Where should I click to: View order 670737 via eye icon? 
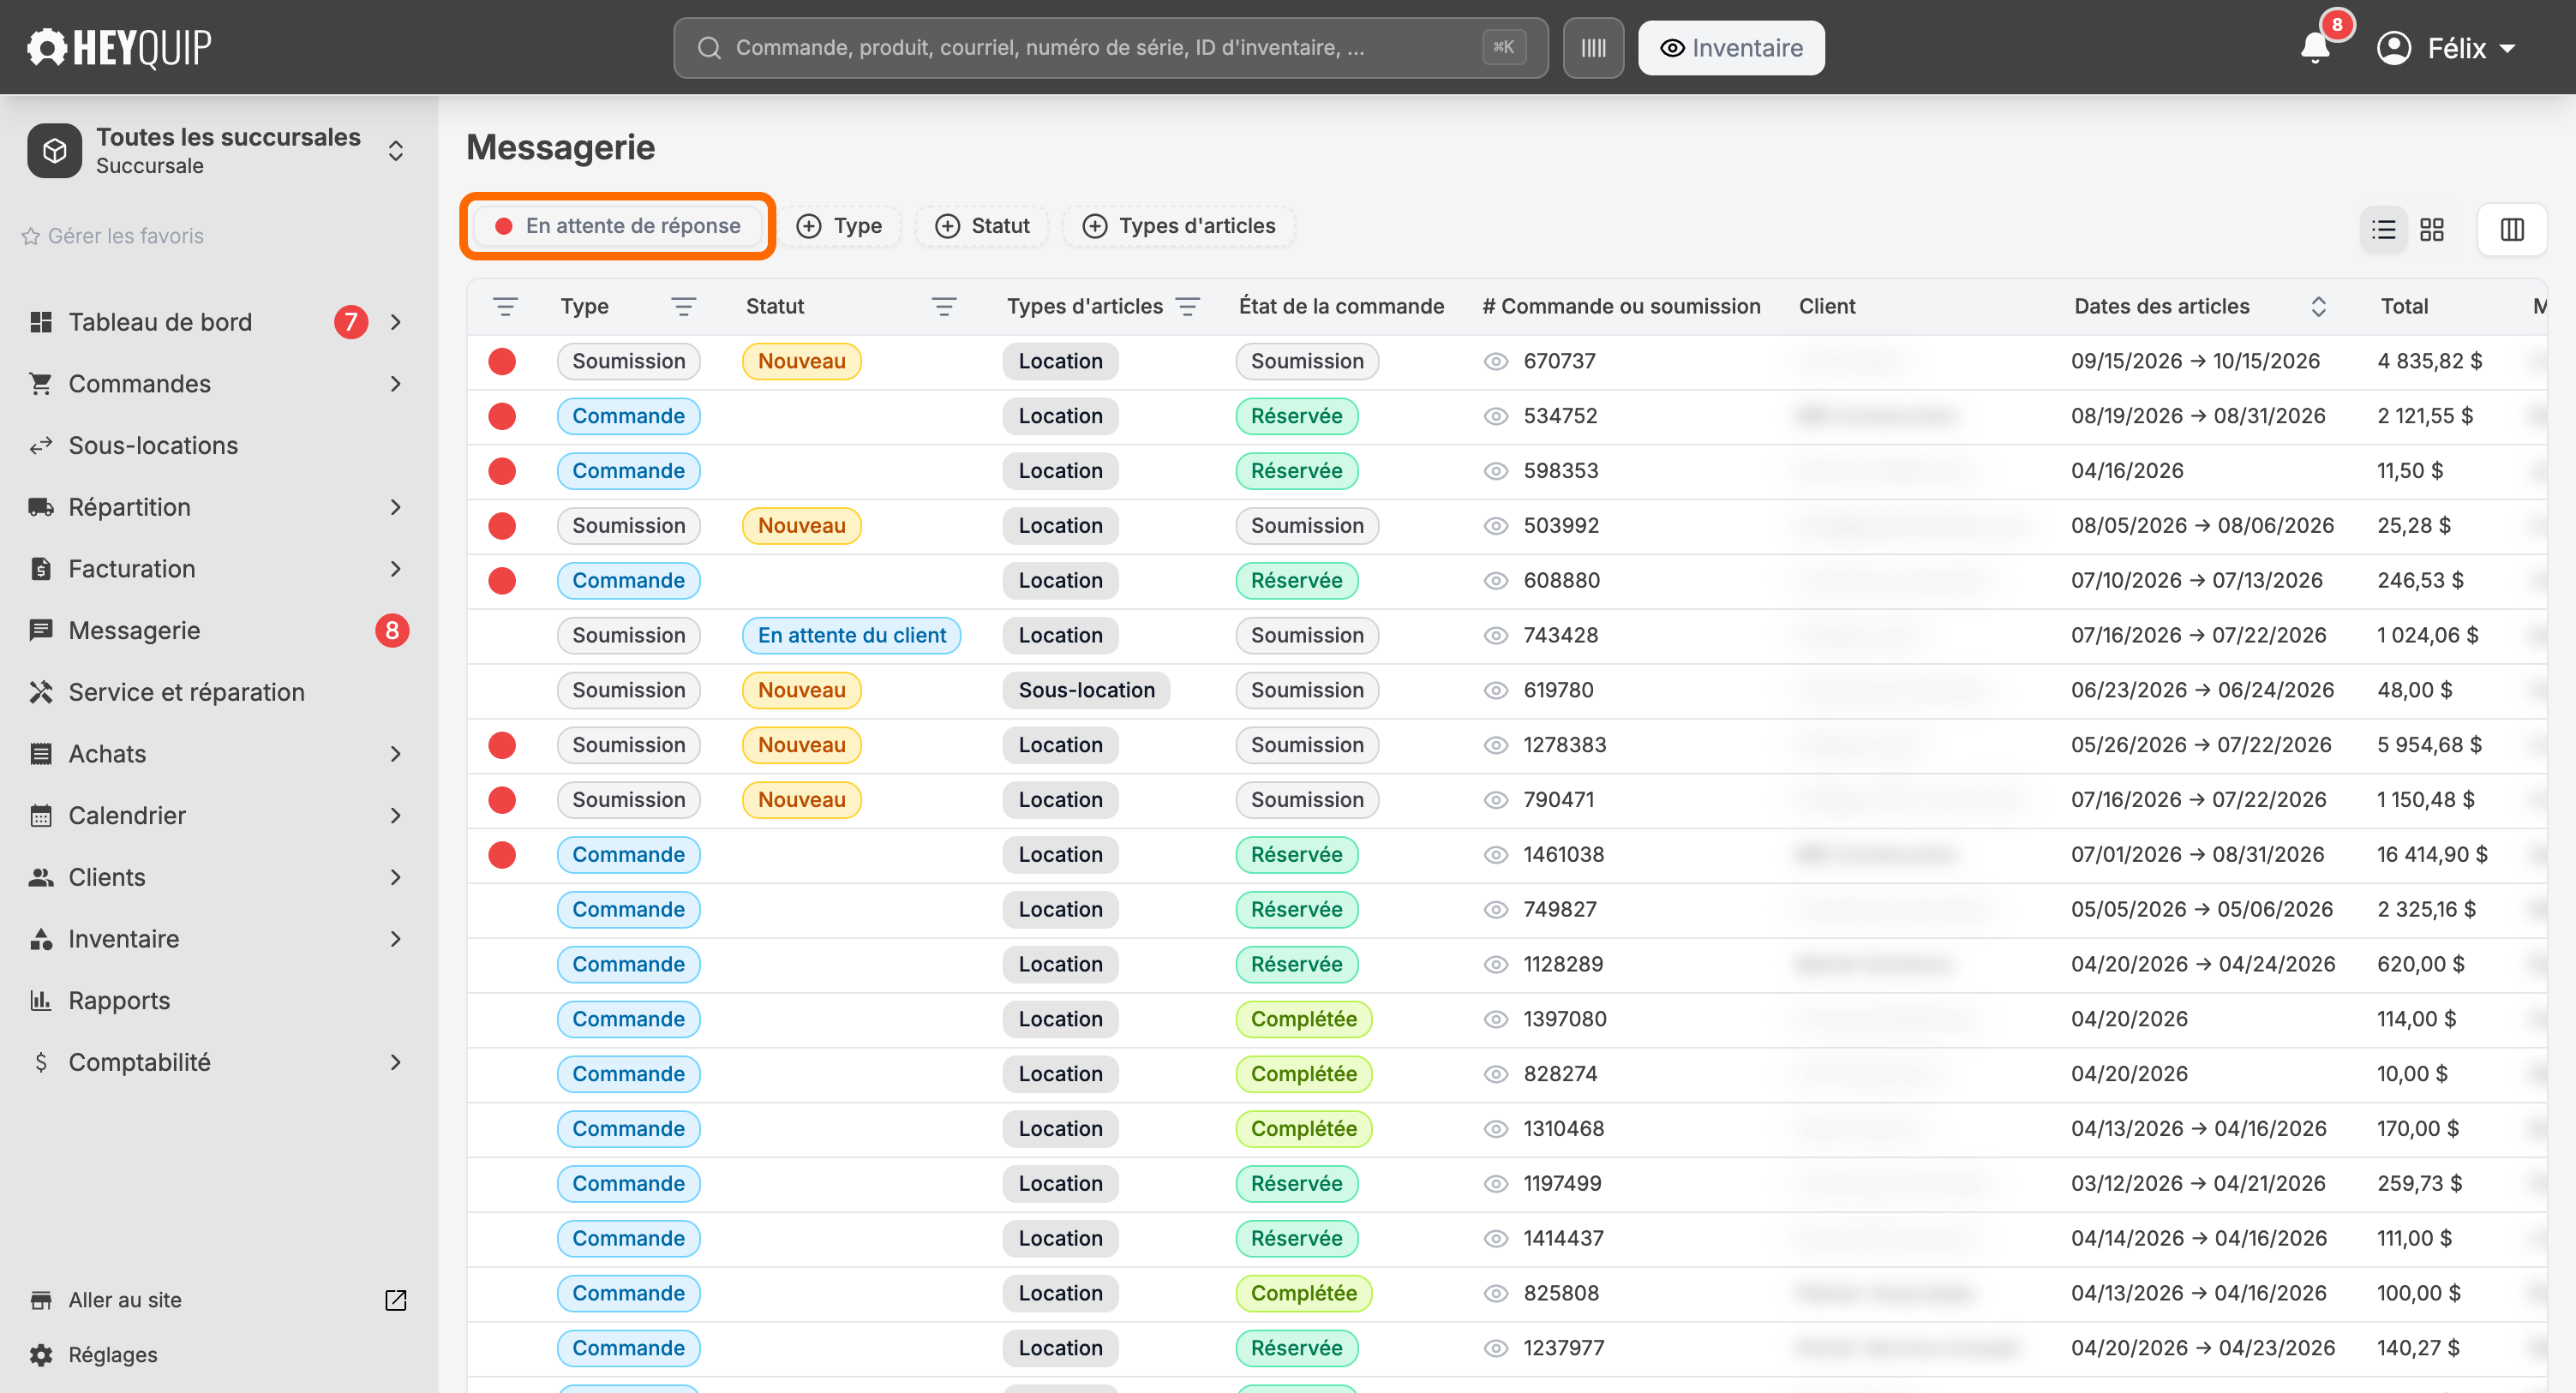[1495, 361]
